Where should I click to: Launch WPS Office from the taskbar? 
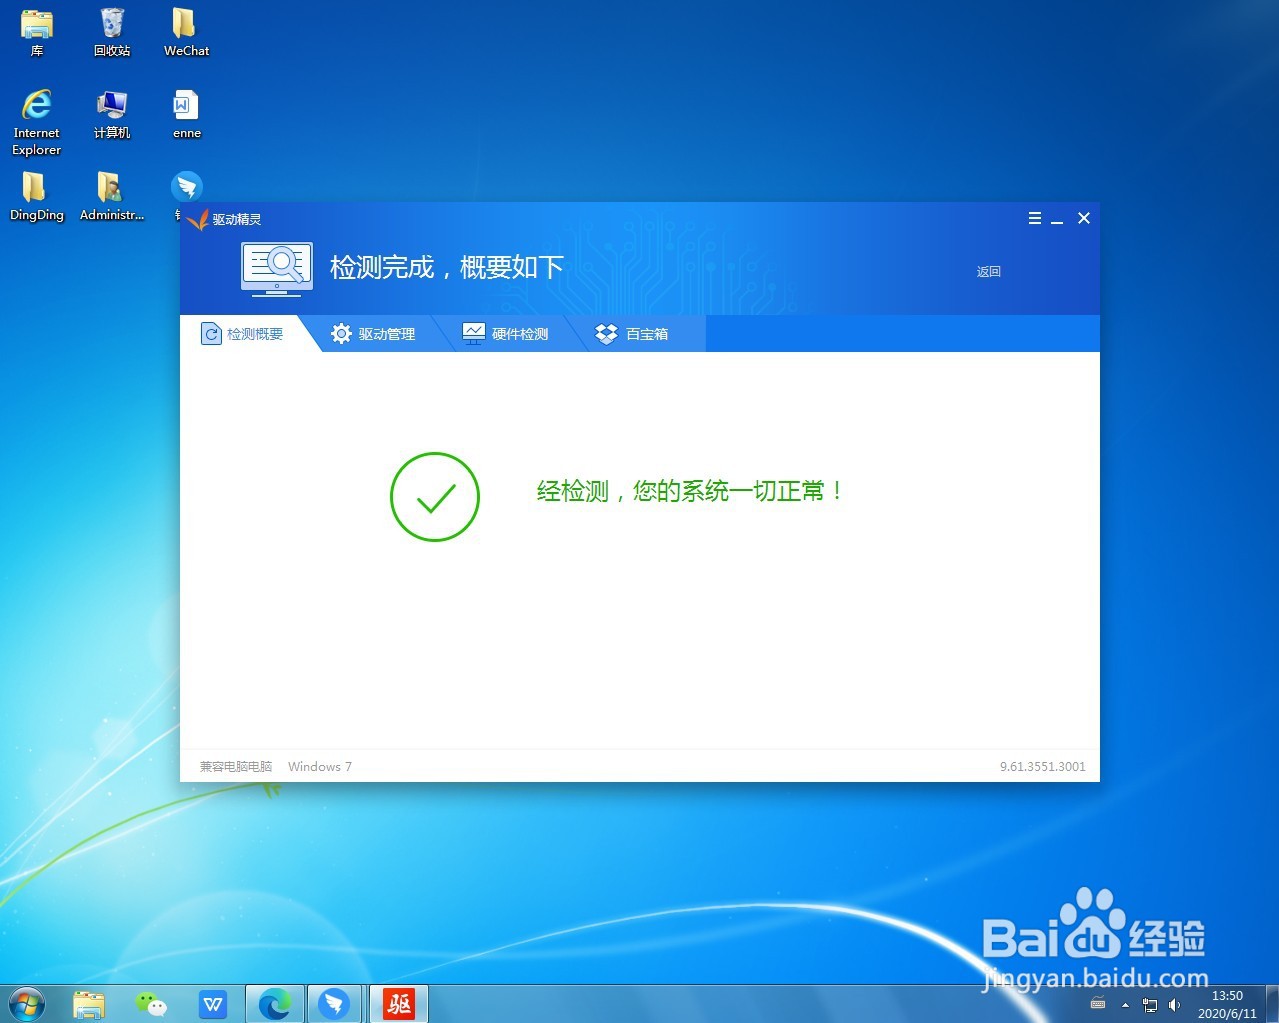tap(213, 1003)
